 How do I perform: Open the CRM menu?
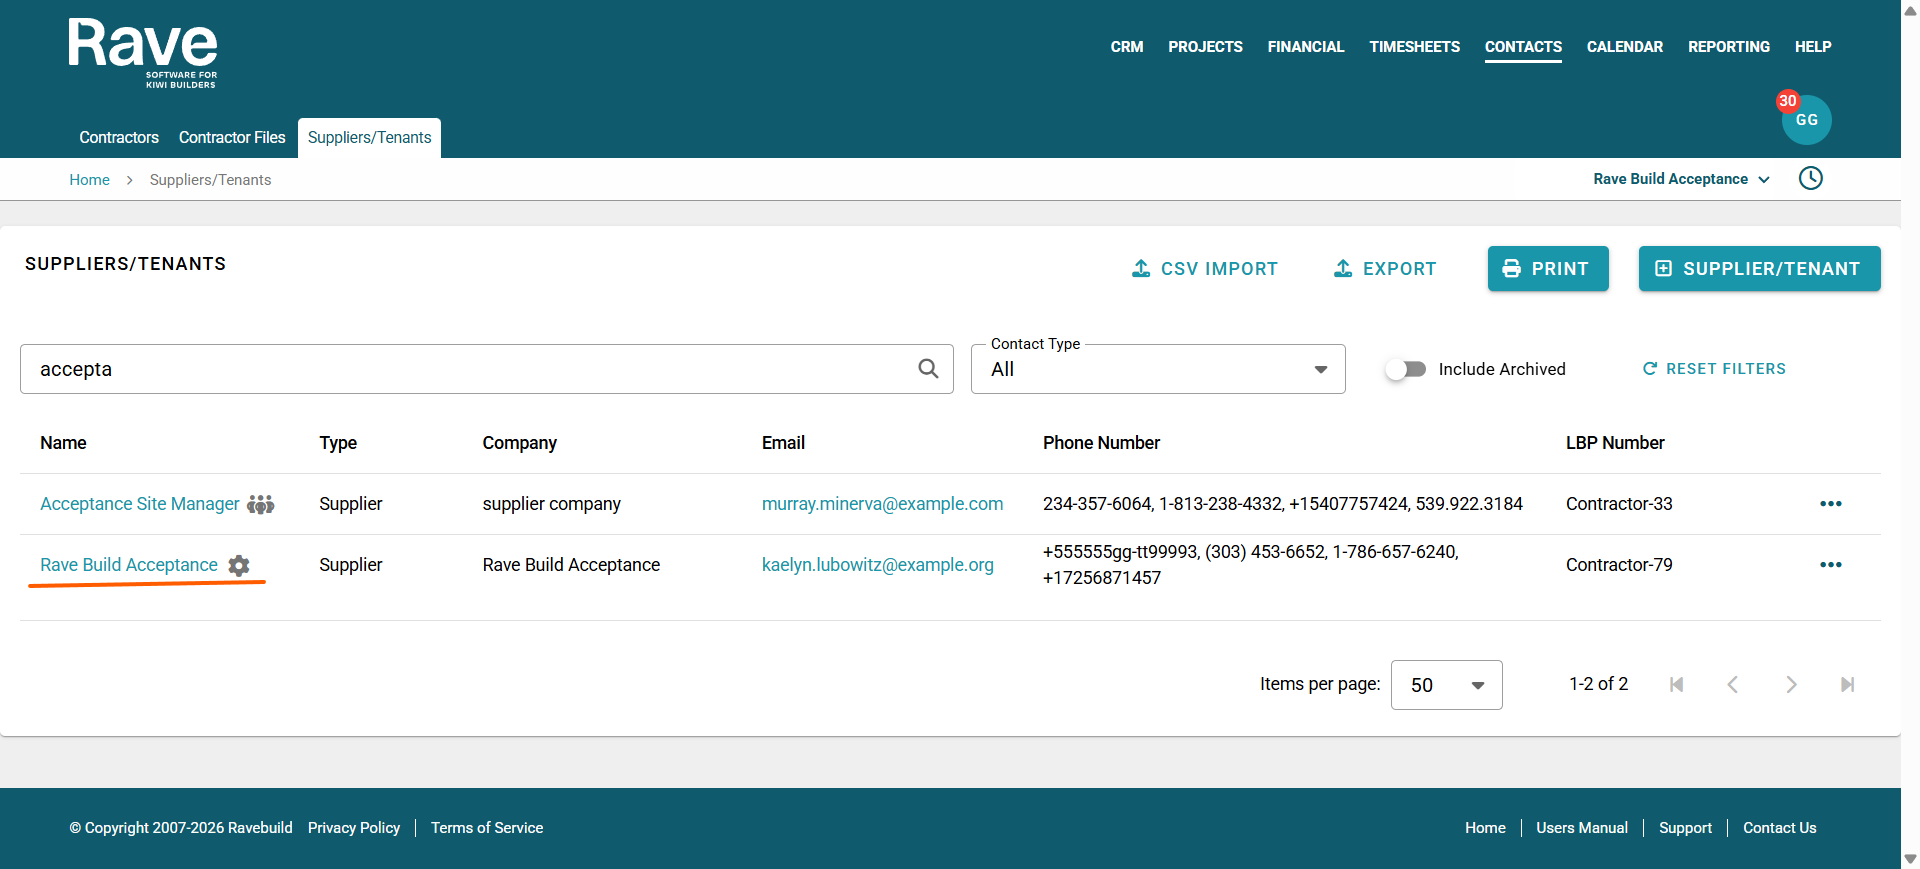[x=1127, y=47]
